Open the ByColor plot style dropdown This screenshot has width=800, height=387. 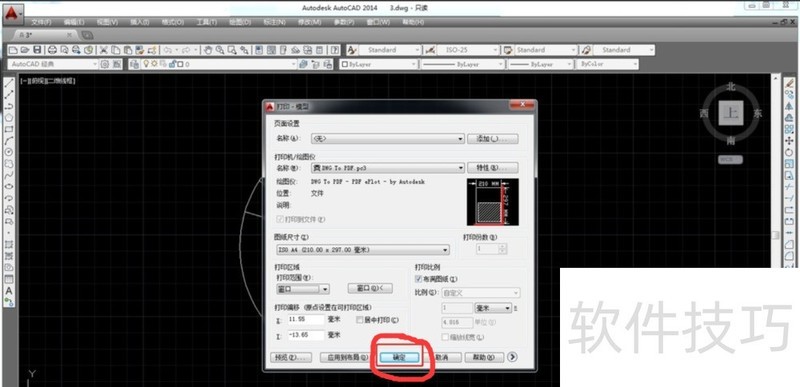tap(607, 64)
